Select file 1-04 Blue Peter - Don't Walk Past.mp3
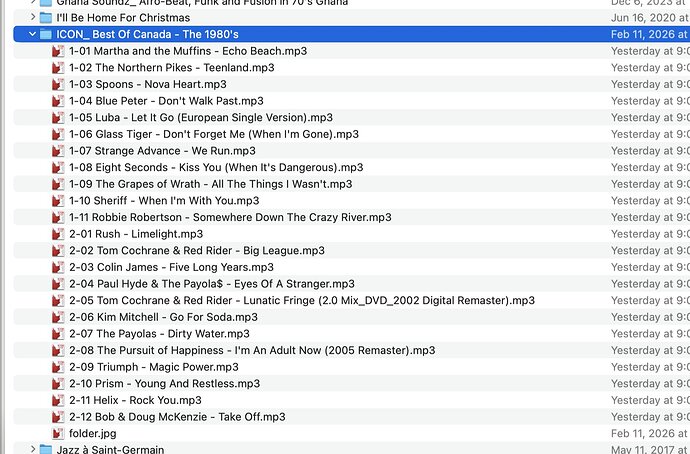The image size is (690, 454). pyautogui.click(x=166, y=101)
